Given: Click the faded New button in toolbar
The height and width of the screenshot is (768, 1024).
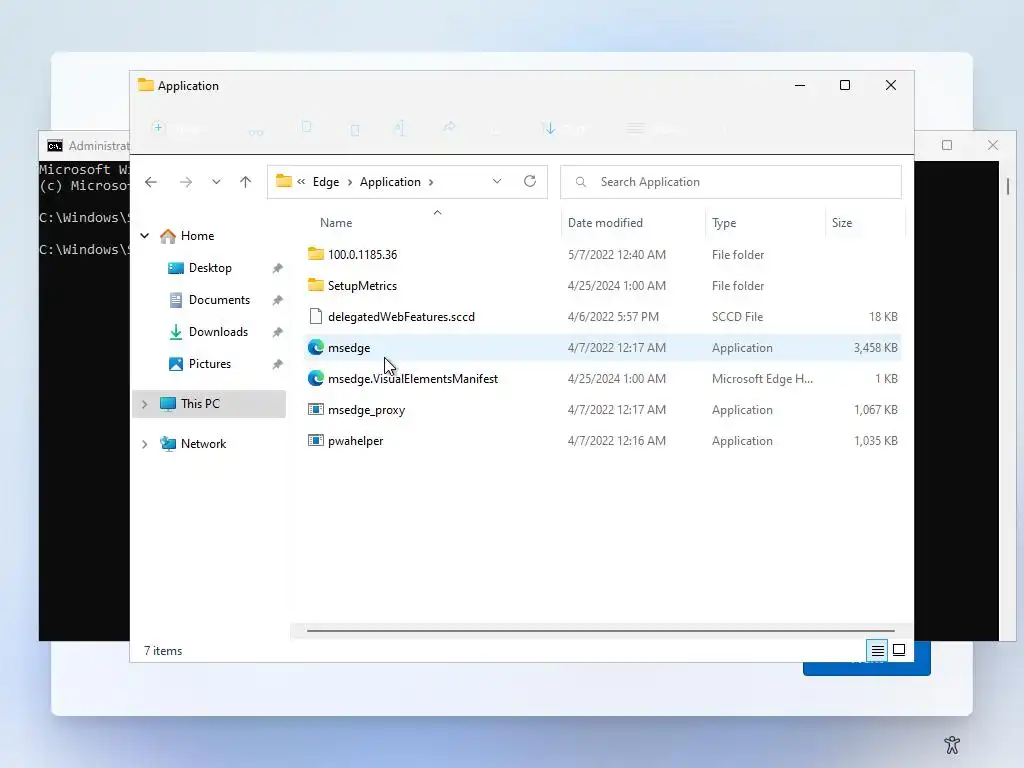Looking at the screenshot, I should click(x=178, y=129).
